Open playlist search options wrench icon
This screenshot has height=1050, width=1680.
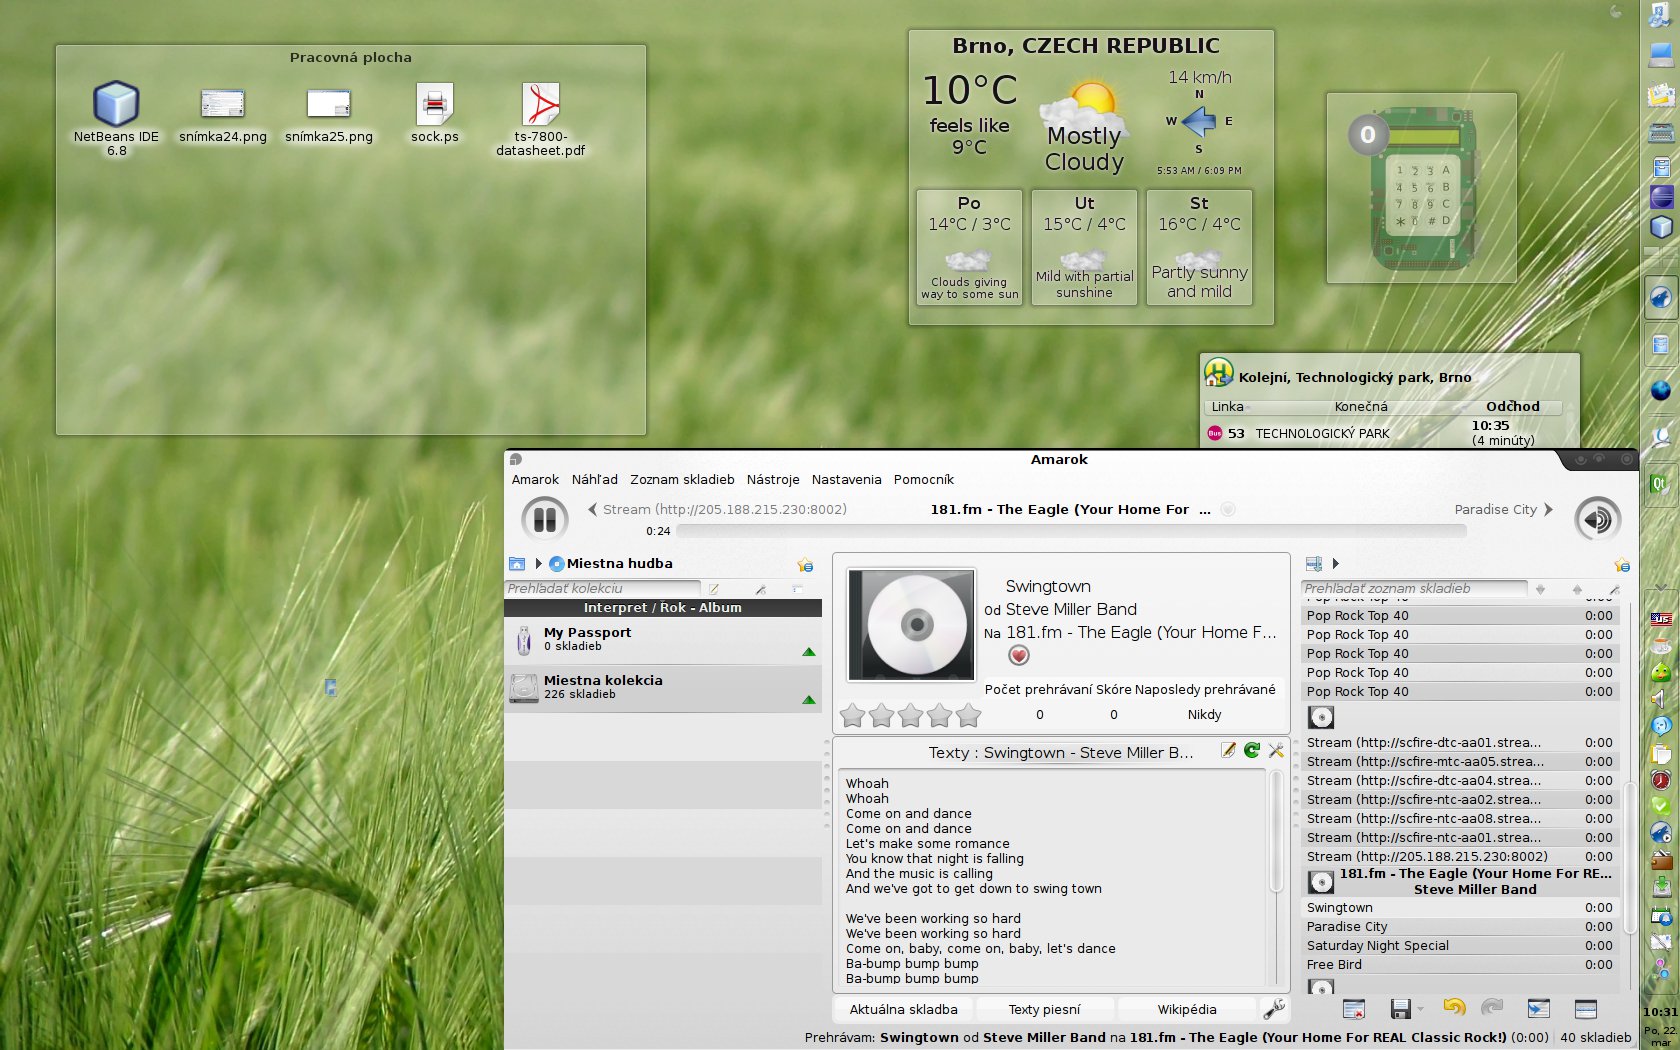(x=1614, y=589)
